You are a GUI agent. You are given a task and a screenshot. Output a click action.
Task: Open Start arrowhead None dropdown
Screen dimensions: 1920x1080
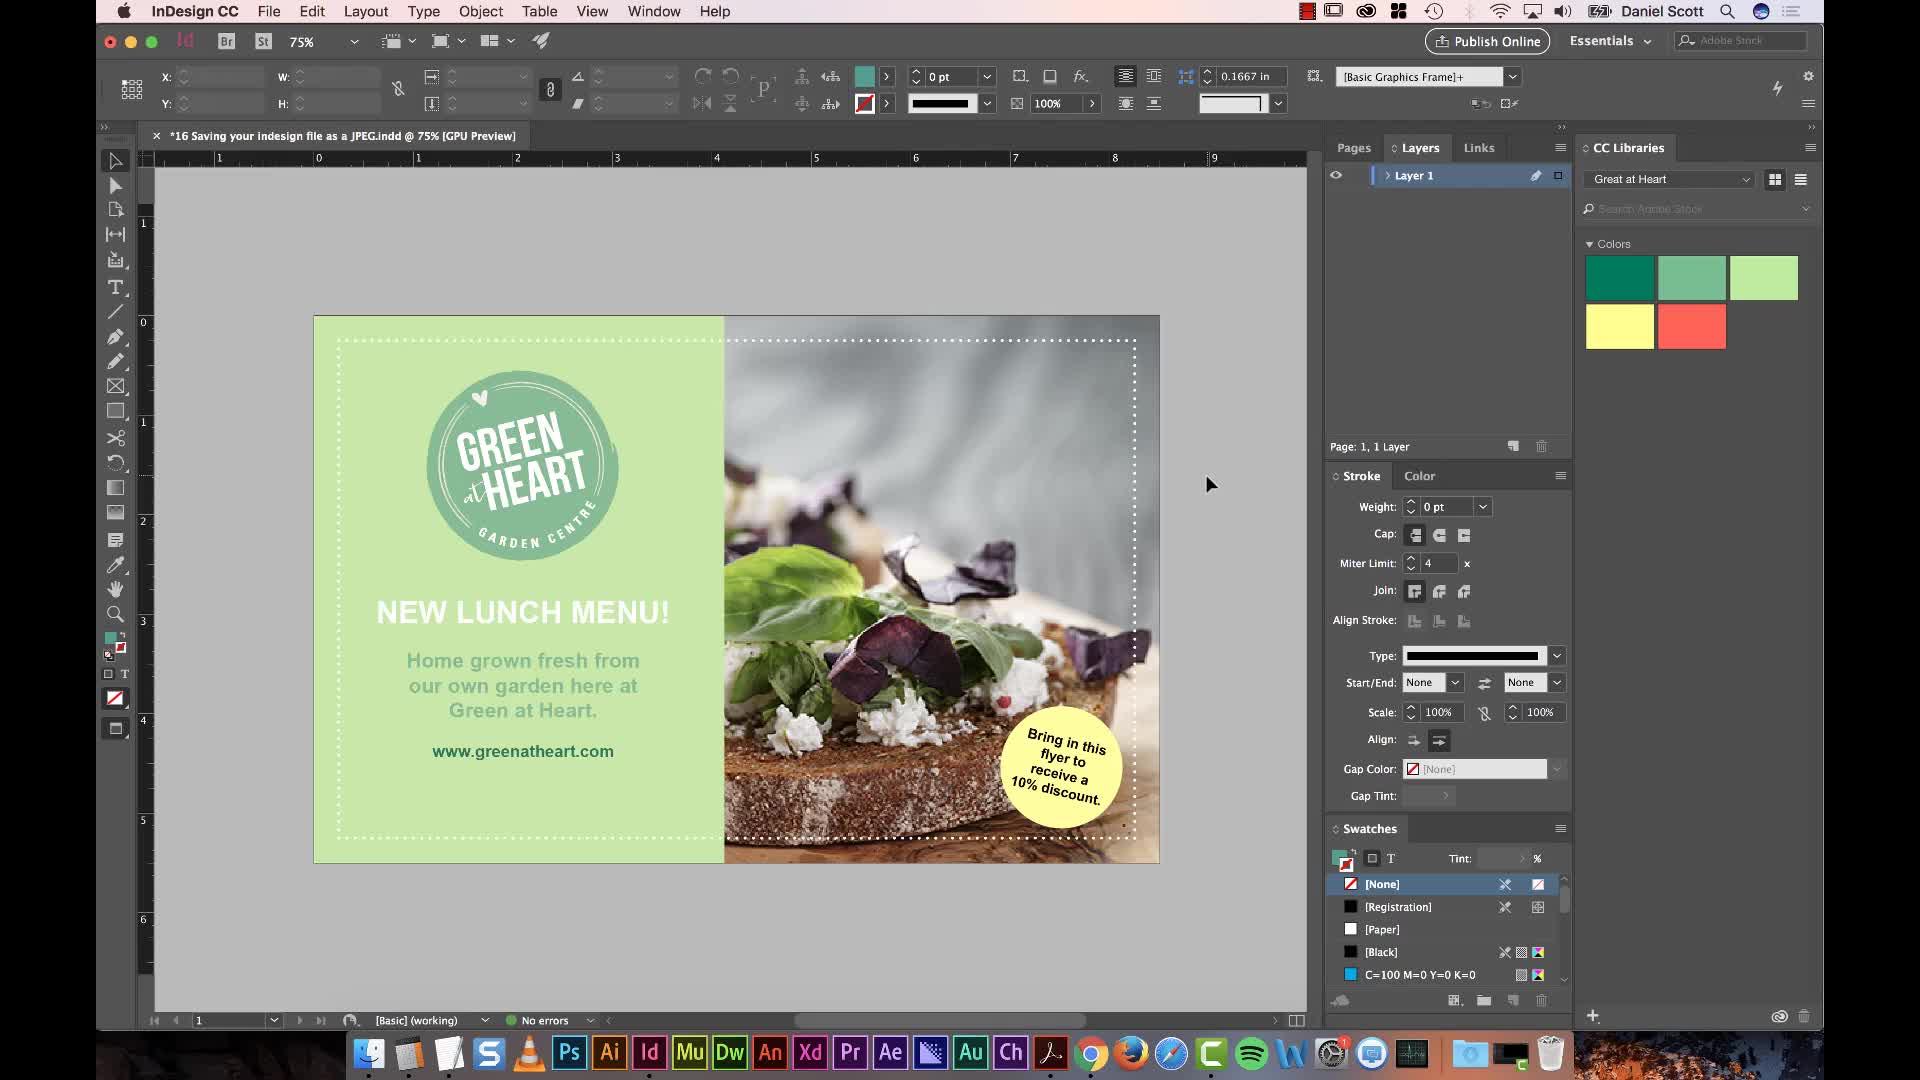click(x=1455, y=682)
